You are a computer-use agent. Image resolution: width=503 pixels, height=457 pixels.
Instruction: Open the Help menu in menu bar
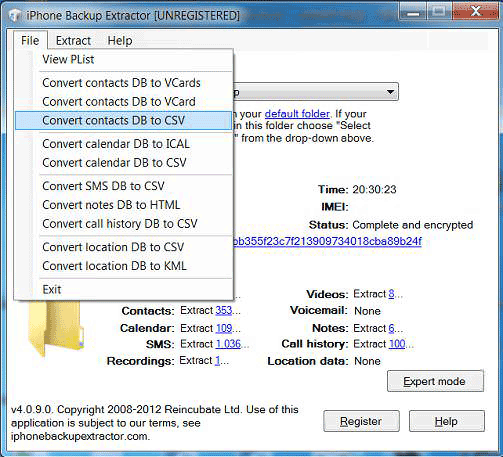[120, 40]
